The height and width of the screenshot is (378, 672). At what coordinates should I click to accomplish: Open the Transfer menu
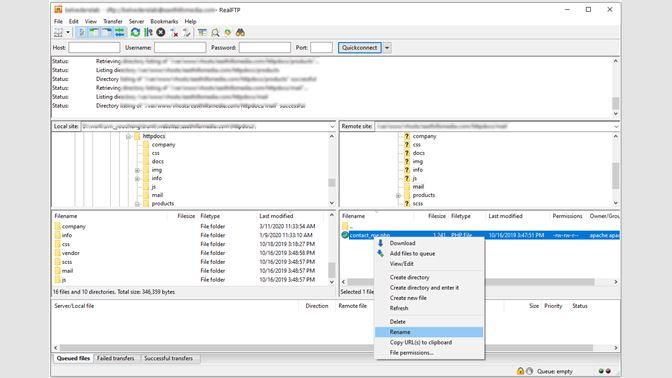point(113,21)
